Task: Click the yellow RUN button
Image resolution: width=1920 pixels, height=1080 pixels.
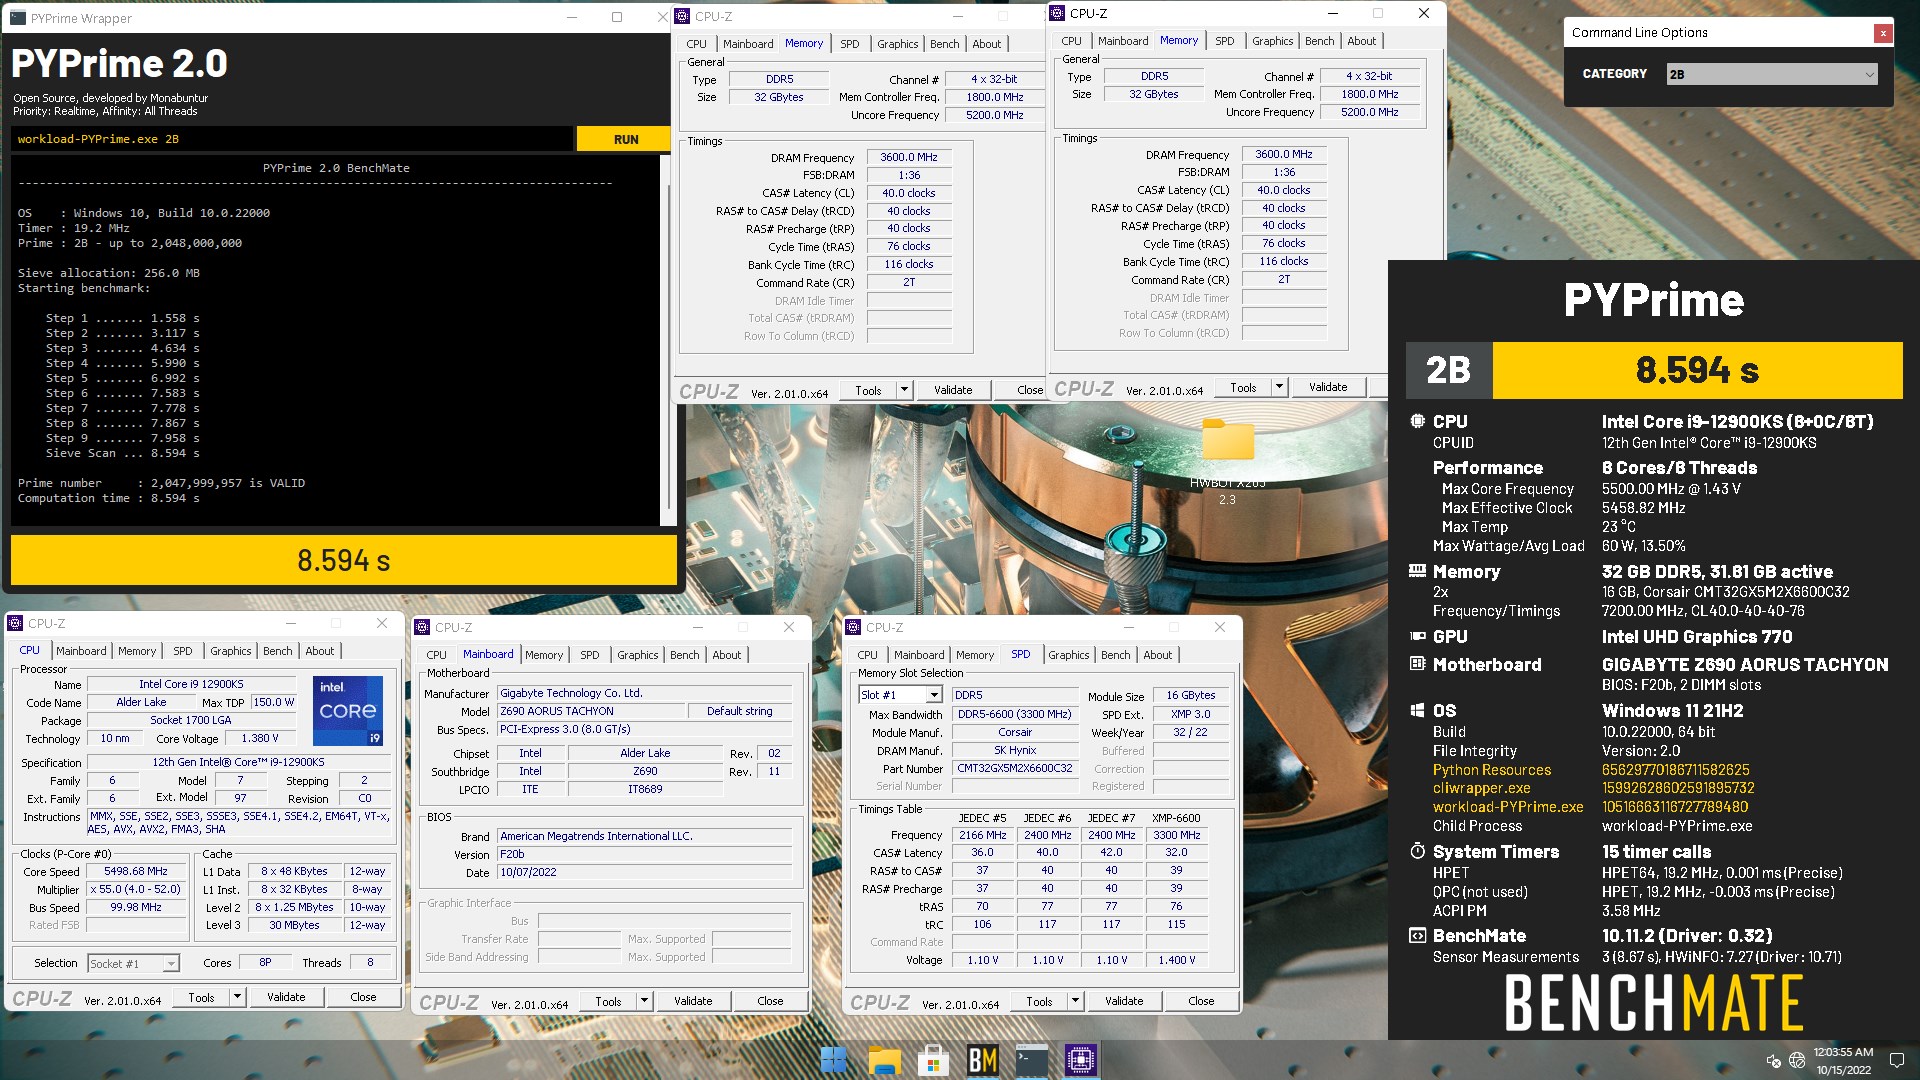Action: (625, 139)
